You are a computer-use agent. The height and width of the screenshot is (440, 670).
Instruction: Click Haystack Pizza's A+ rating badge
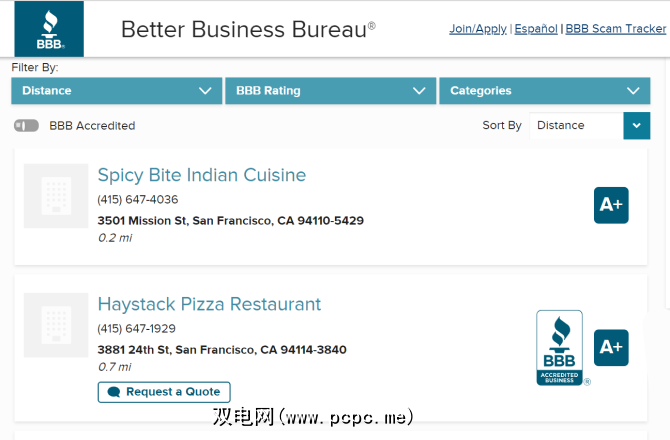(x=611, y=348)
